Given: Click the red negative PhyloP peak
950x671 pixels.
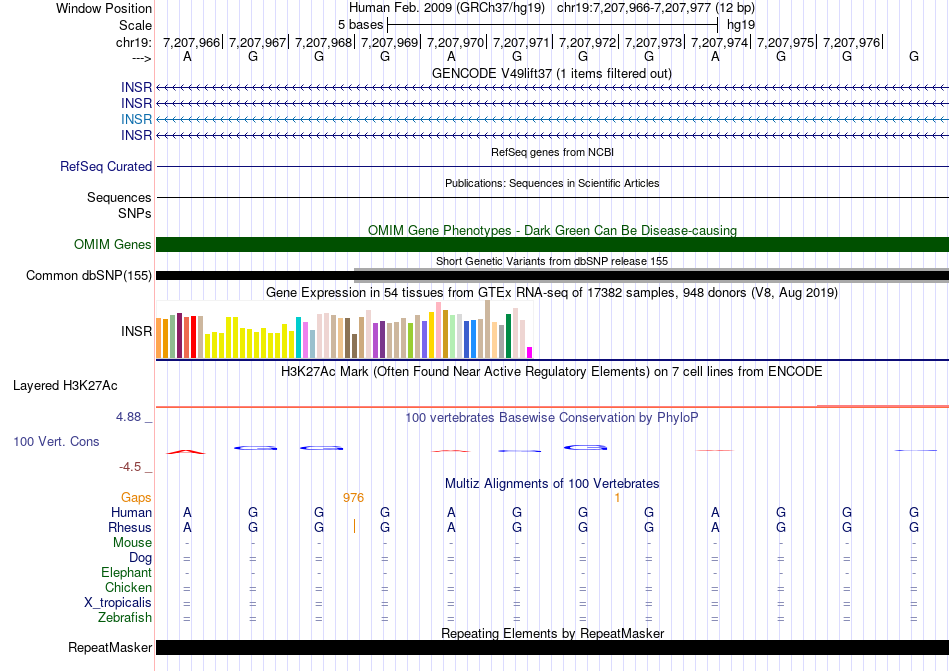Looking at the screenshot, I should click(x=186, y=452).
